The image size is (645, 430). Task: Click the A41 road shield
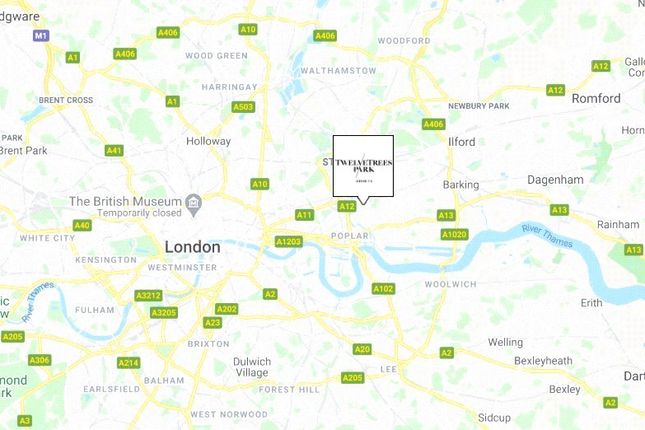[114, 151]
